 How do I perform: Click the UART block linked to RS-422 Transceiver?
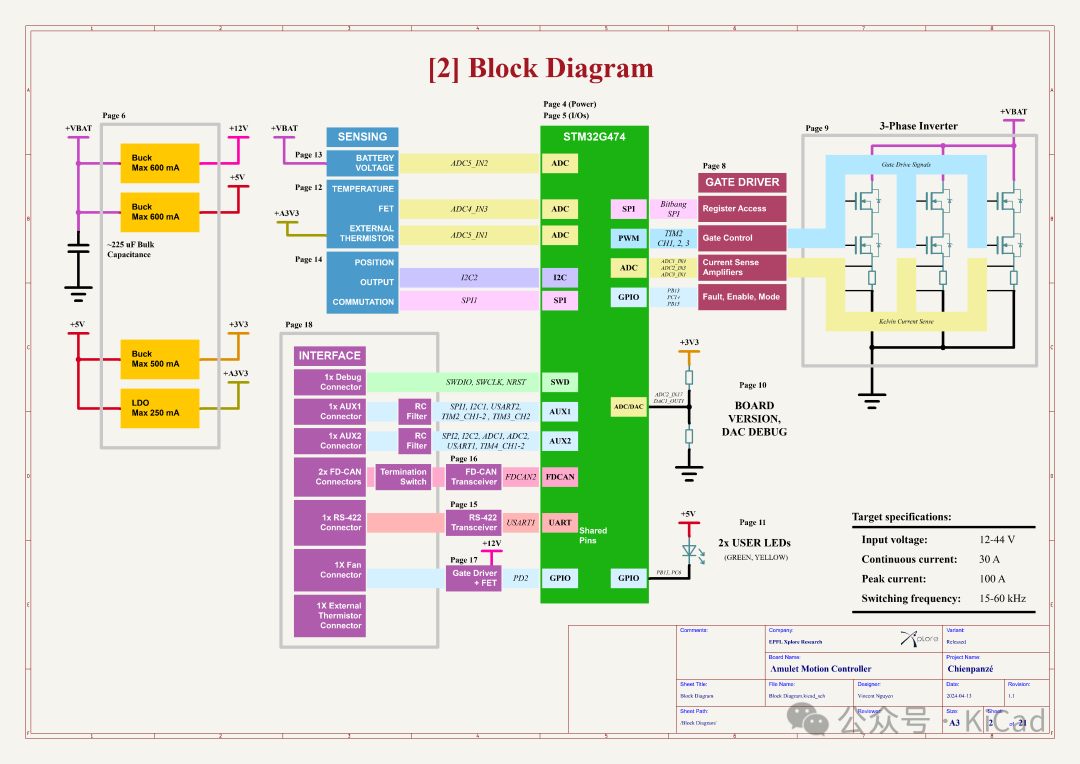[559, 522]
